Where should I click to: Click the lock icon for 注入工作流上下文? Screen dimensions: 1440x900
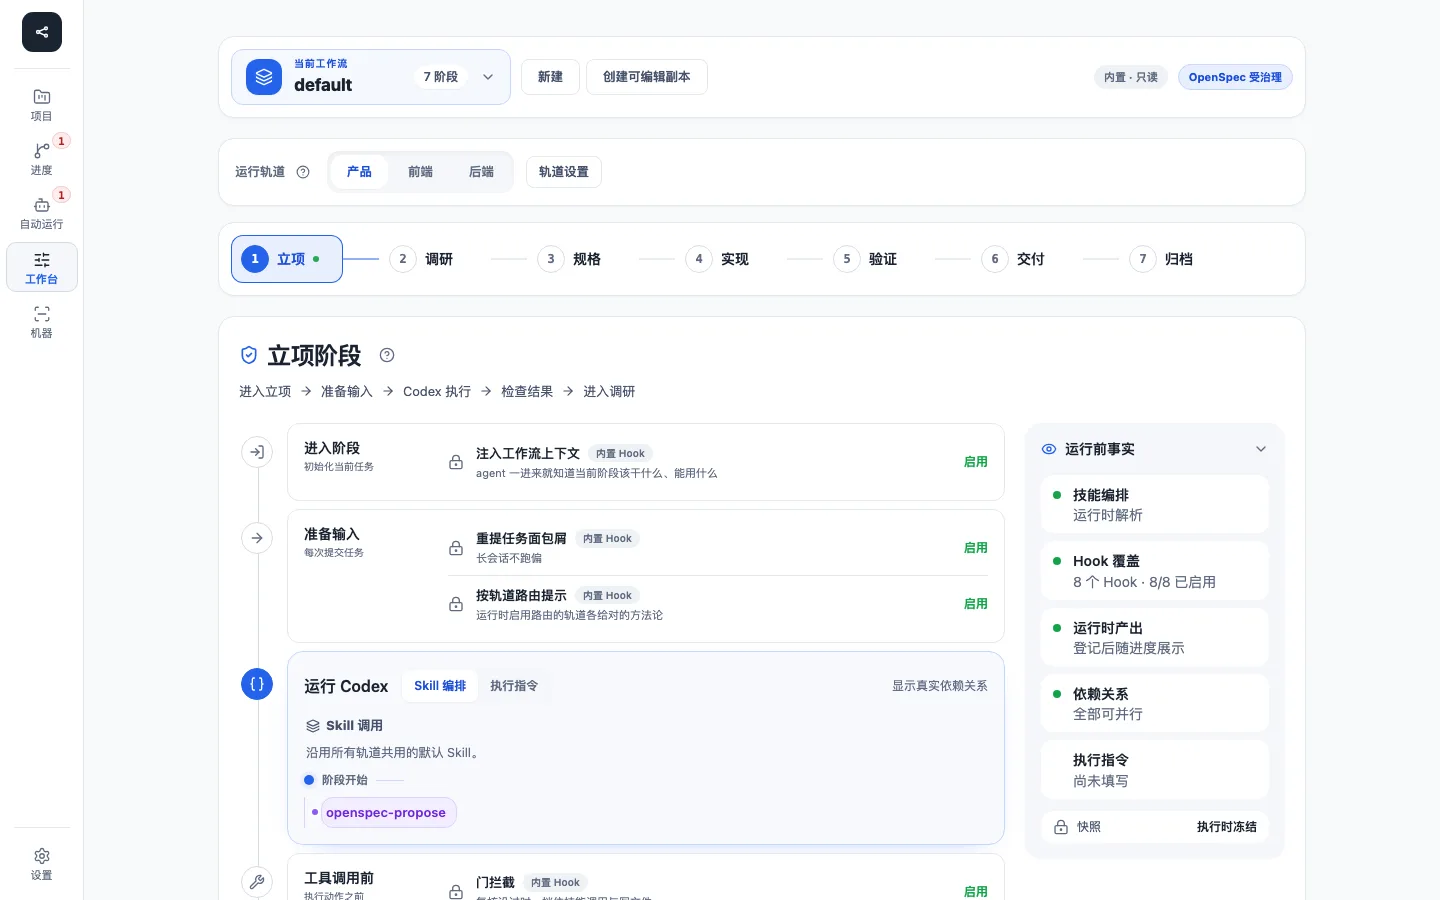456,462
